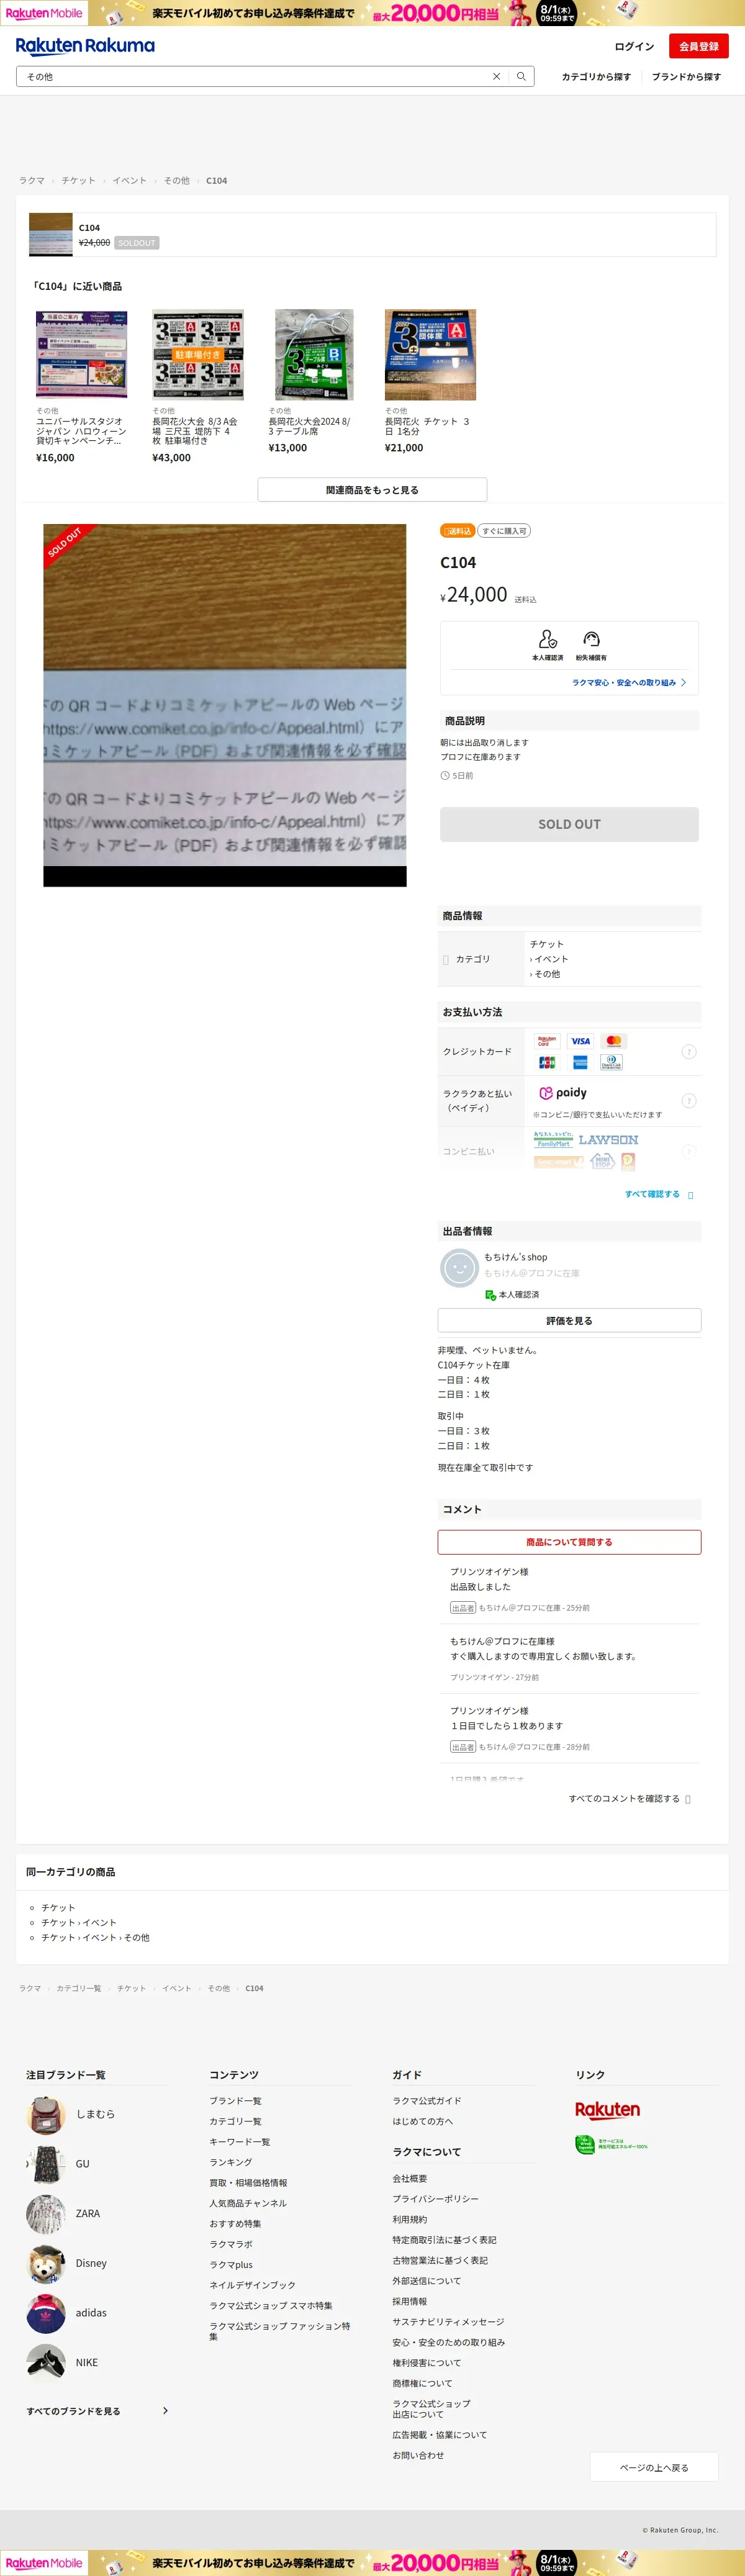
Task: Click the VISA payment icon
Action: (580, 1041)
